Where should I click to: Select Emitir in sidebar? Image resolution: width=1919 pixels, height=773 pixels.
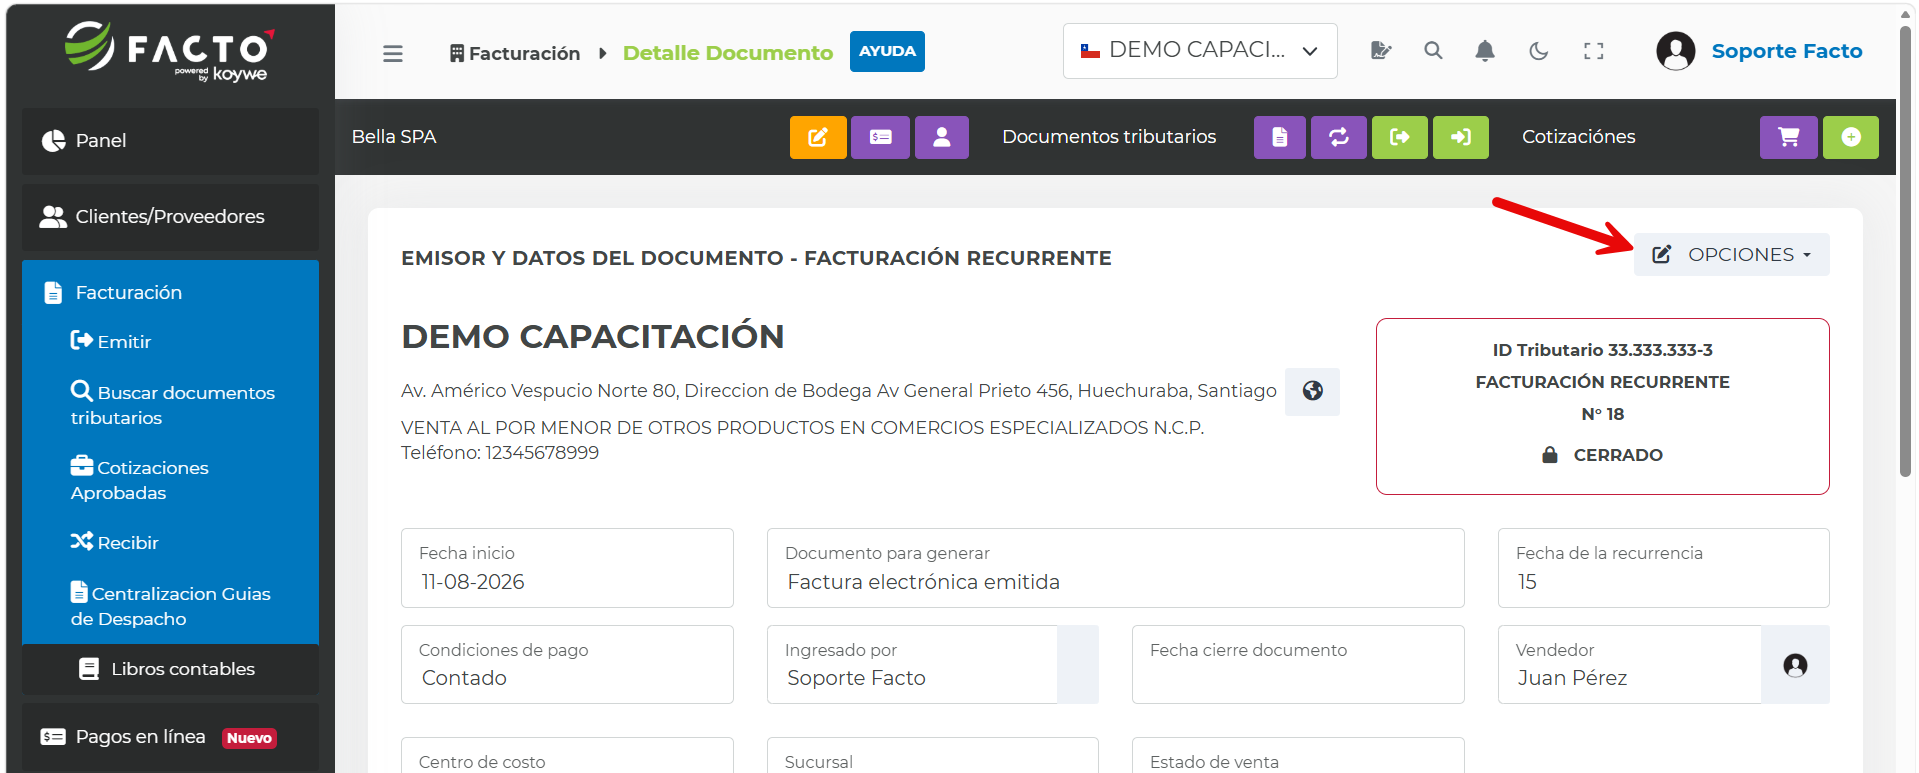pyautogui.click(x=111, y=342)
